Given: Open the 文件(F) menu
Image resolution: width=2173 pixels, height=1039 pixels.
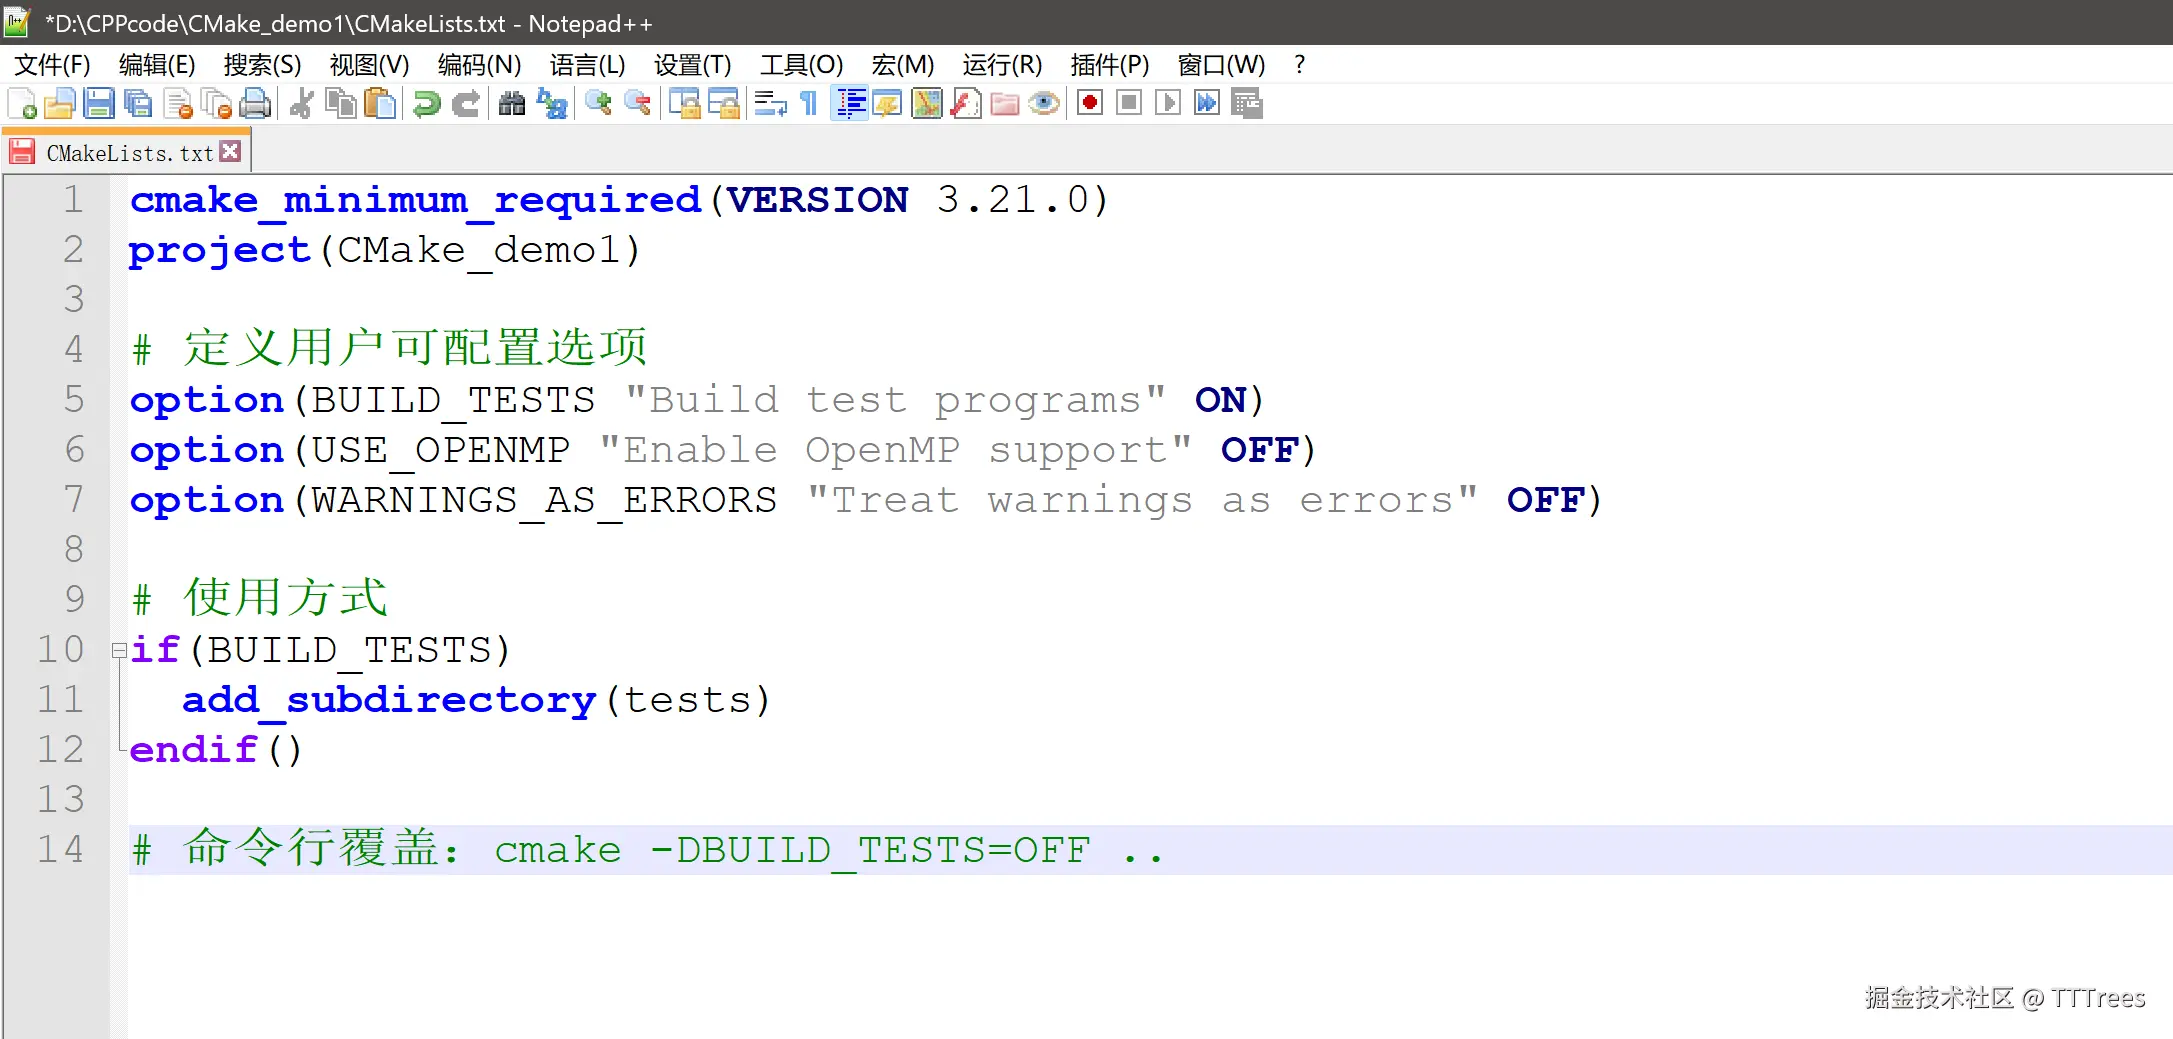Looking at the screenshot, I should [52, 65].
